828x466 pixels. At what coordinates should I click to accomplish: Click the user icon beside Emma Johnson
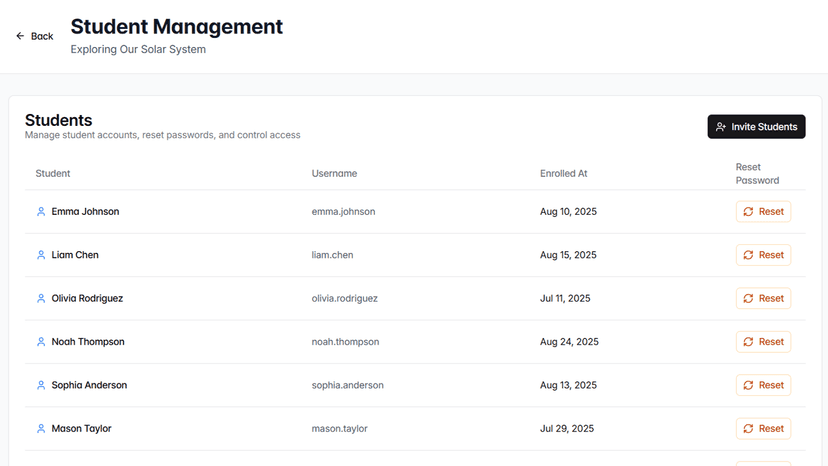coord(41,212)
